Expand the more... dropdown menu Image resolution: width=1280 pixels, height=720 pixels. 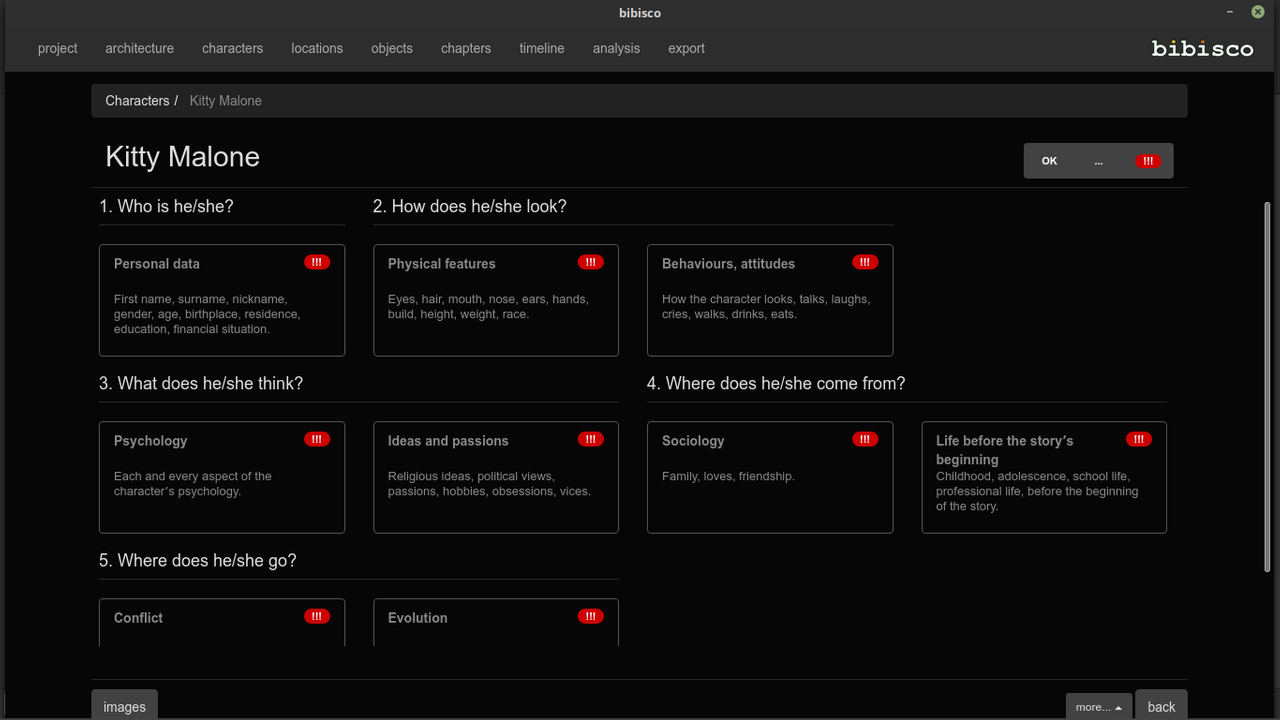[x=1099, y=706]
